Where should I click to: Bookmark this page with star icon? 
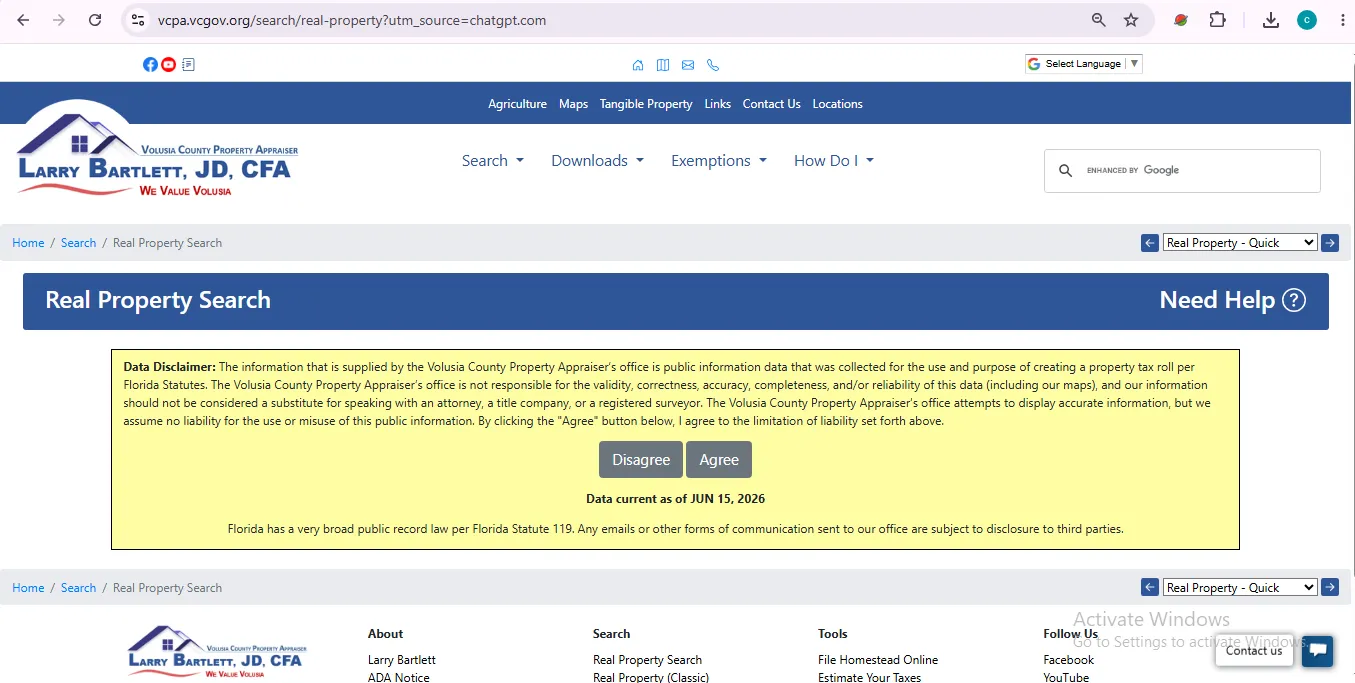1131,20
